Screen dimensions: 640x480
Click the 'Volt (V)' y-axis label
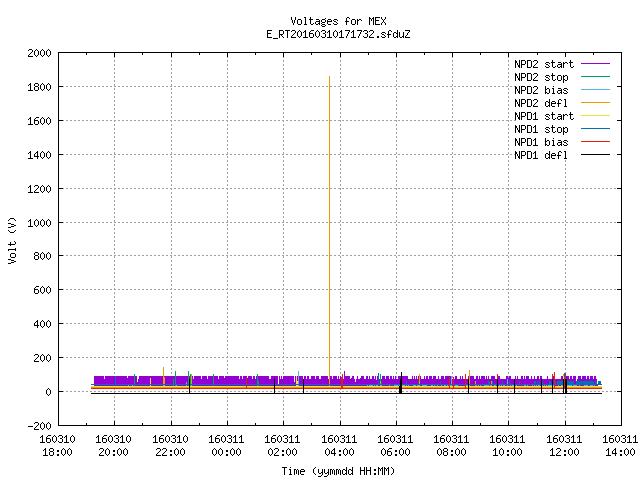point(12,240)
